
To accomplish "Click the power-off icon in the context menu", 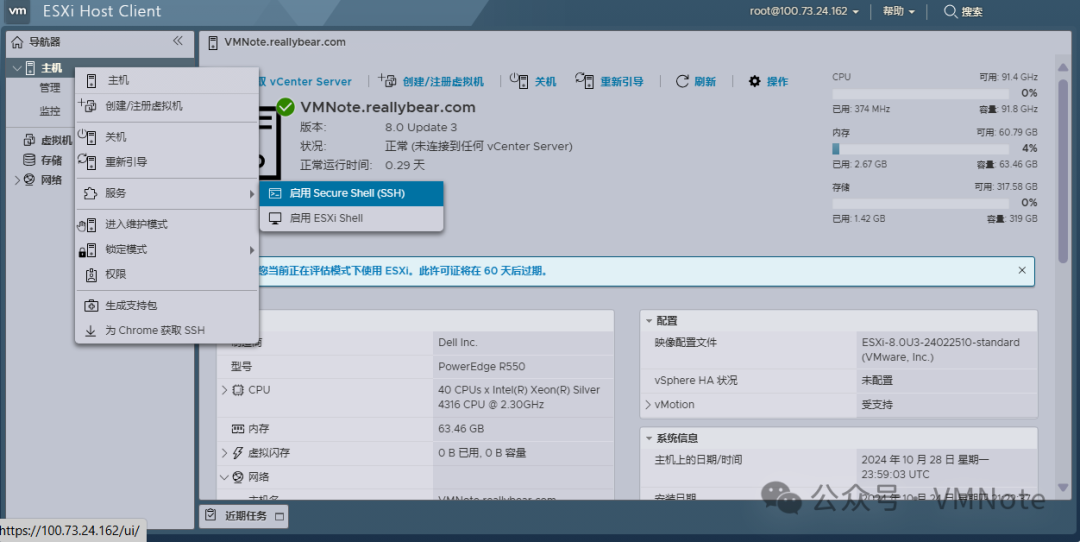I will coord(87,137).
